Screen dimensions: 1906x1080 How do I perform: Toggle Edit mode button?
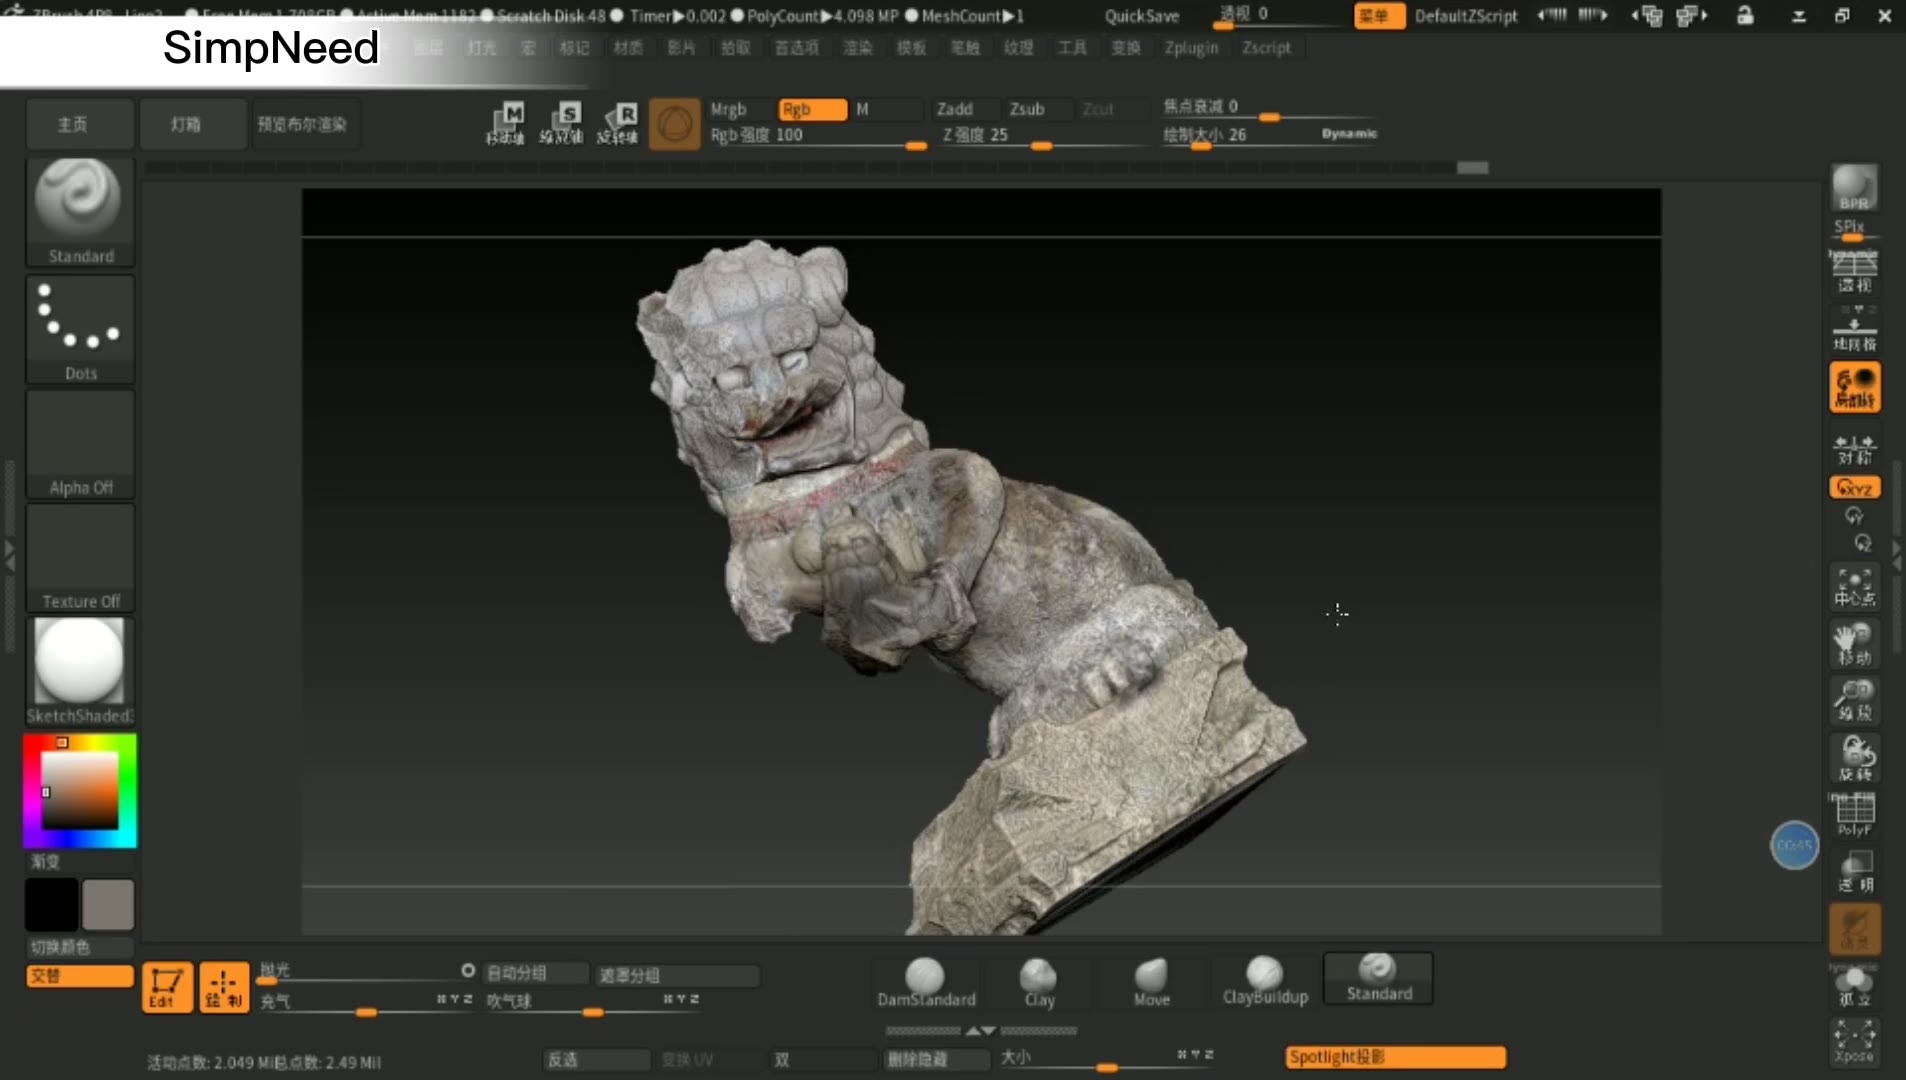tap(166, 987)
